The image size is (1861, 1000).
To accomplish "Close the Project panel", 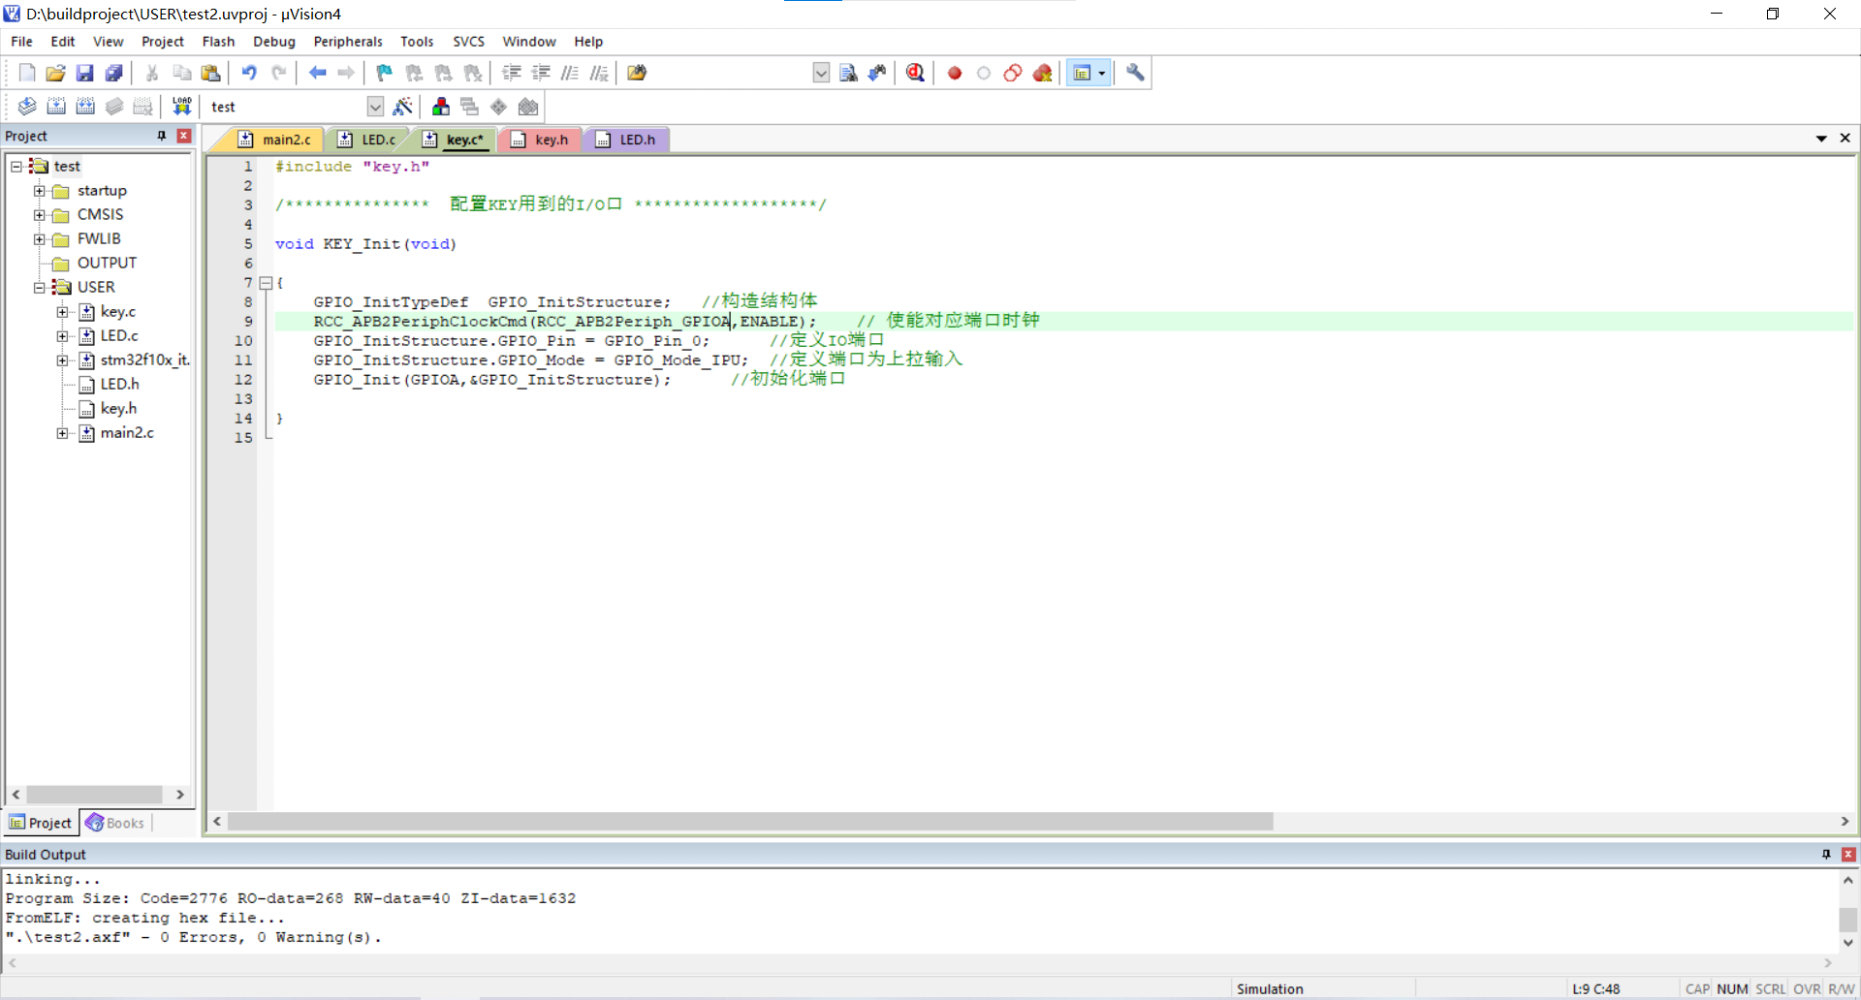I will (184, 136).
